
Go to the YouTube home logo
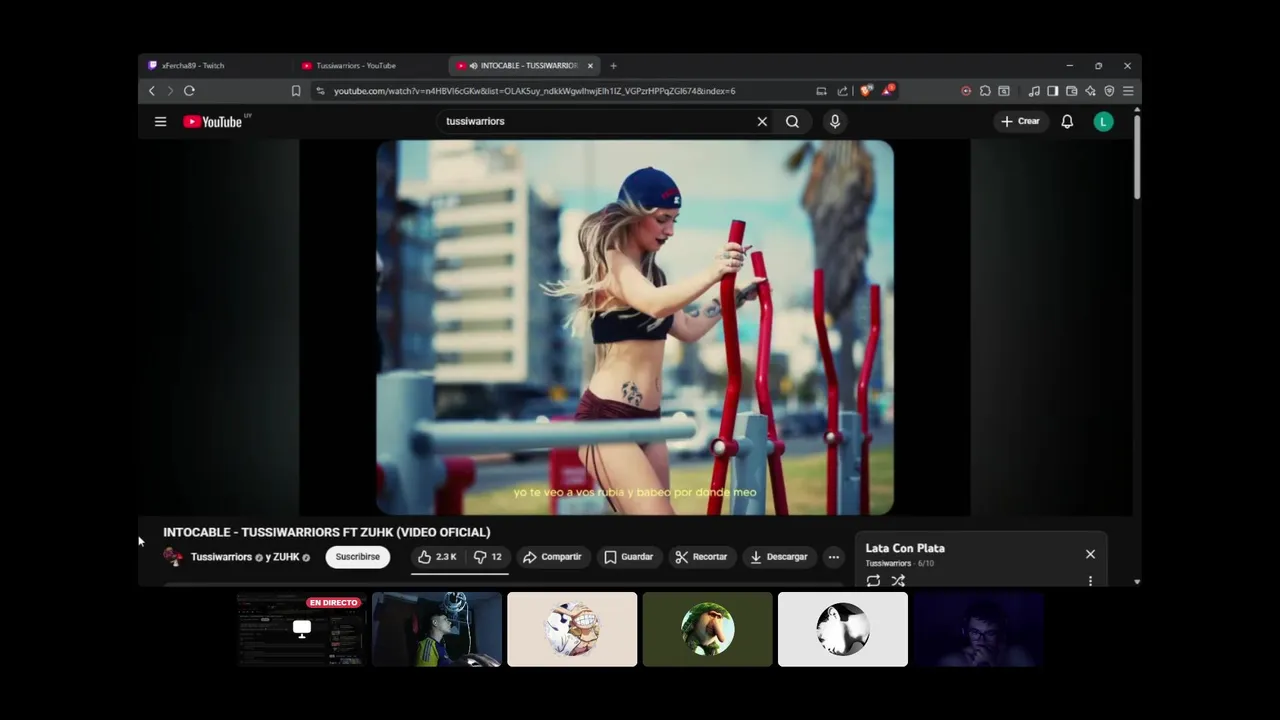click(x=213, y=121)
